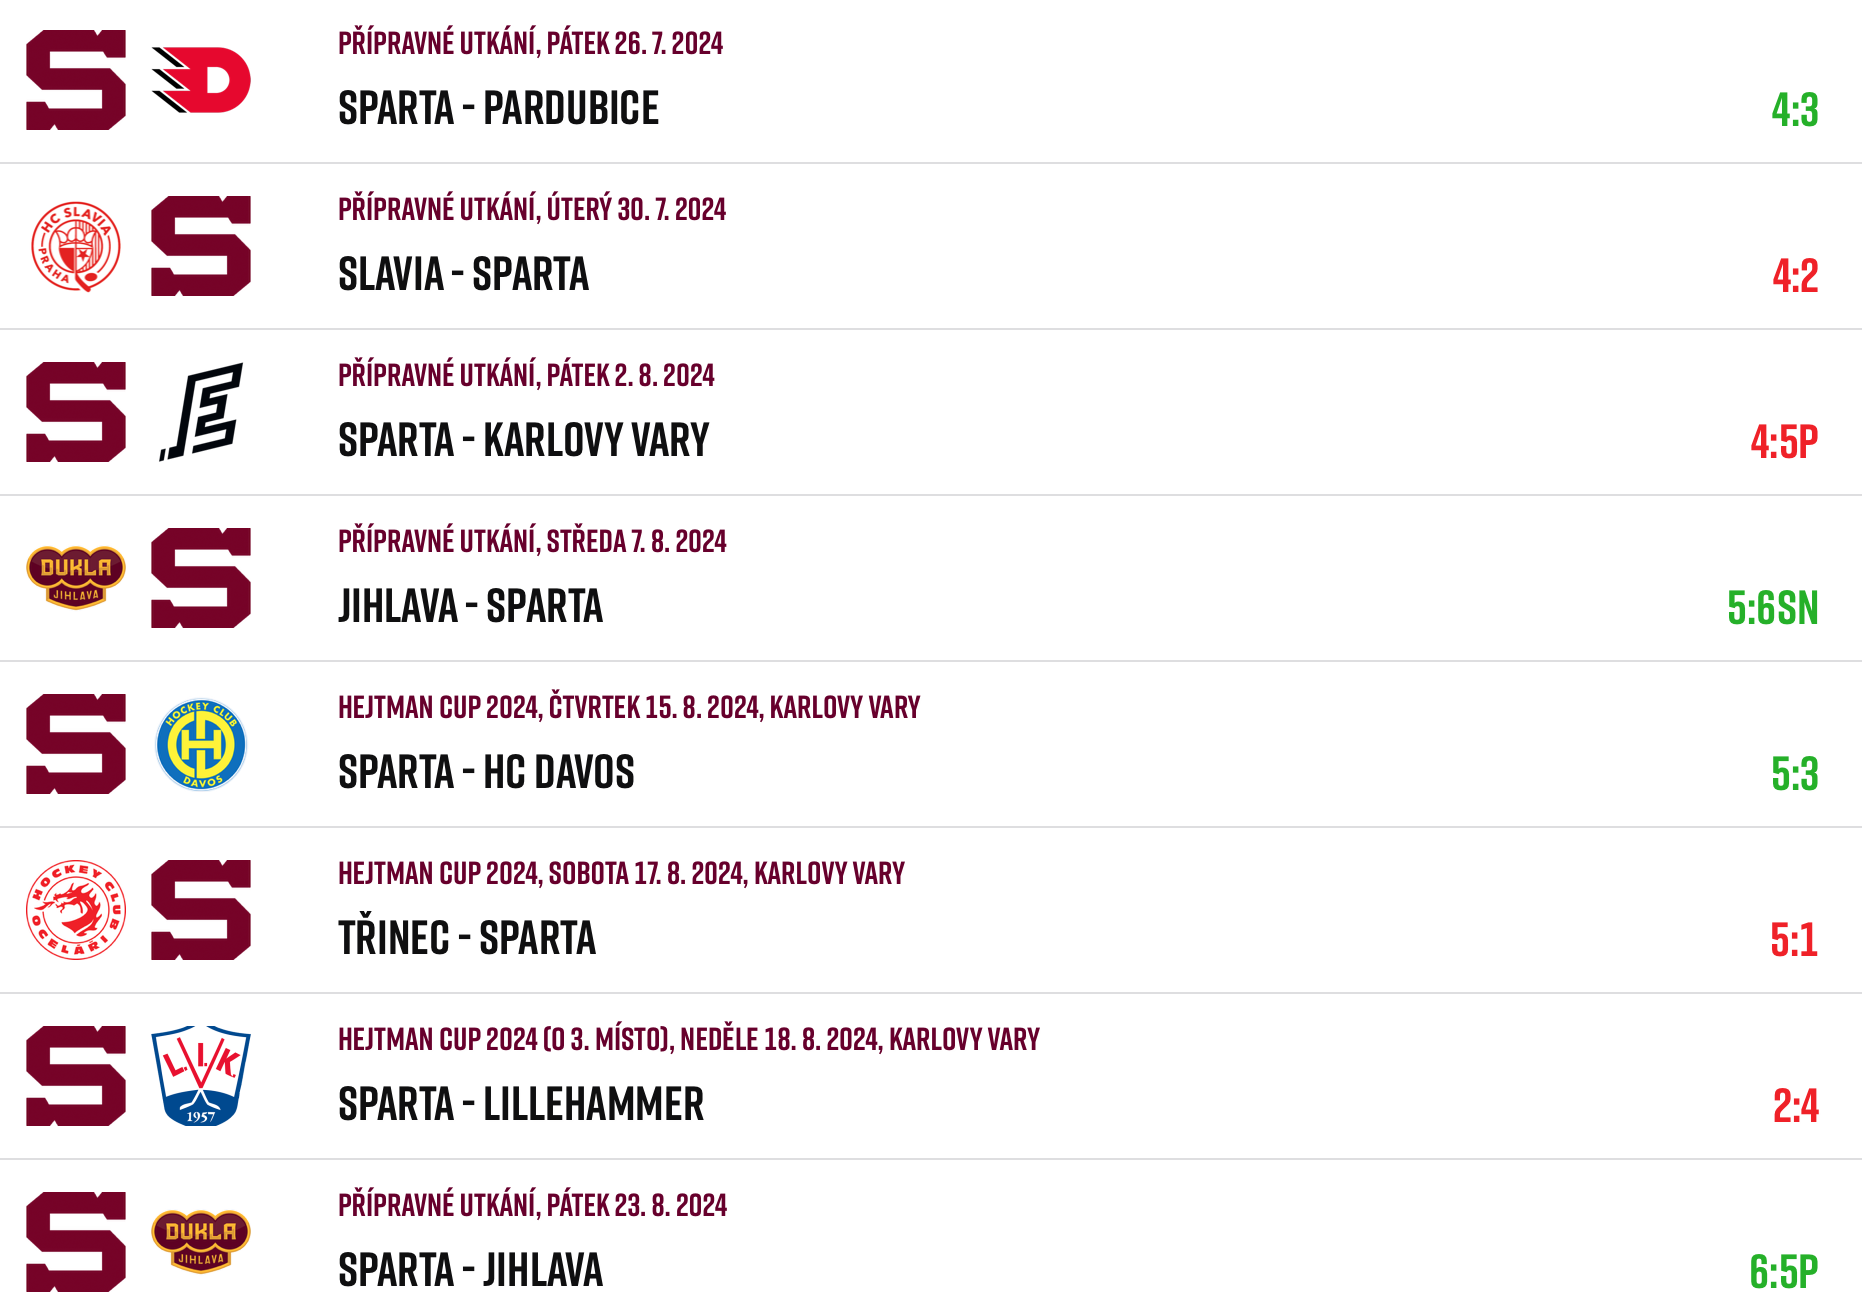The width and height of the screenshot is (1862, 1316).
Task: Click the Pardubice Dynamo logo
Action: 201,80
